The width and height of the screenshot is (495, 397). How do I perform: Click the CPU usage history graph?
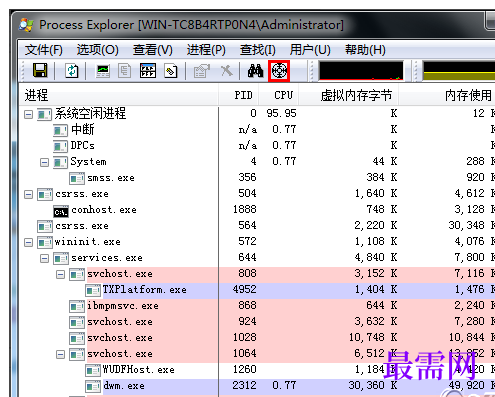[x=361, y=70]
